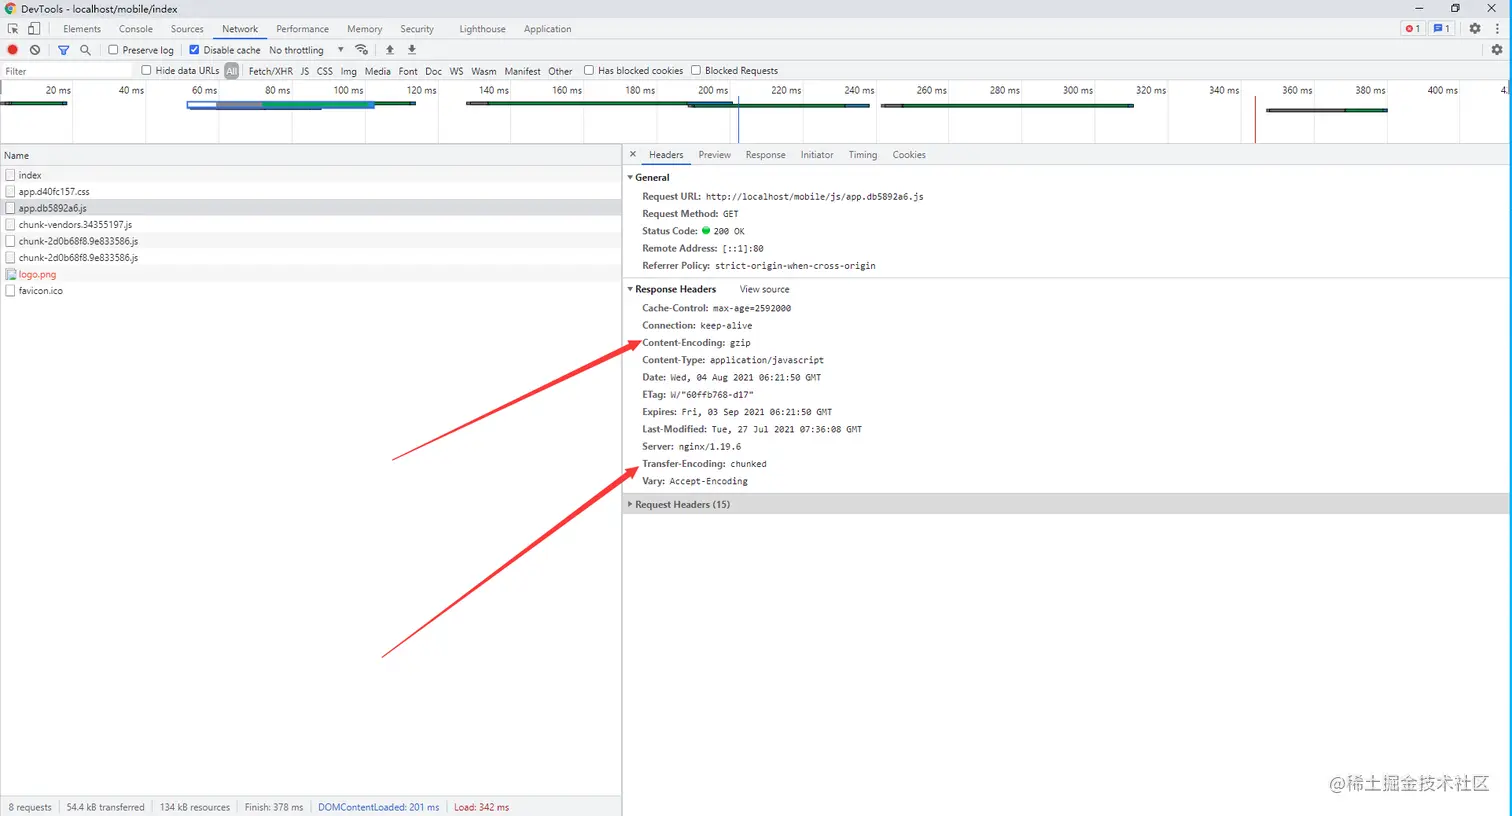Expand Request Headers (15) section
The image size is (1512, 816).
tap(630, 505)
